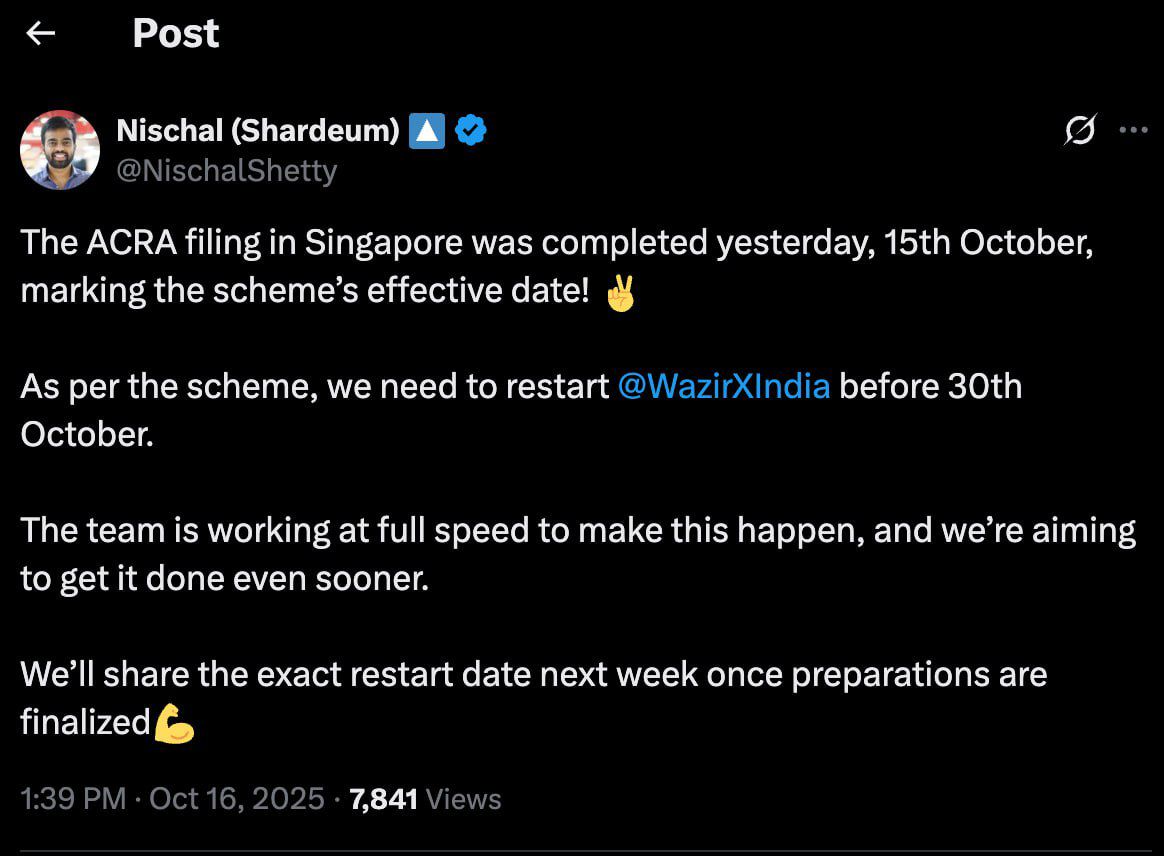Open the @WazirXIndia mention link
This screenshot has height=856, width=1164.
[724, 386]
